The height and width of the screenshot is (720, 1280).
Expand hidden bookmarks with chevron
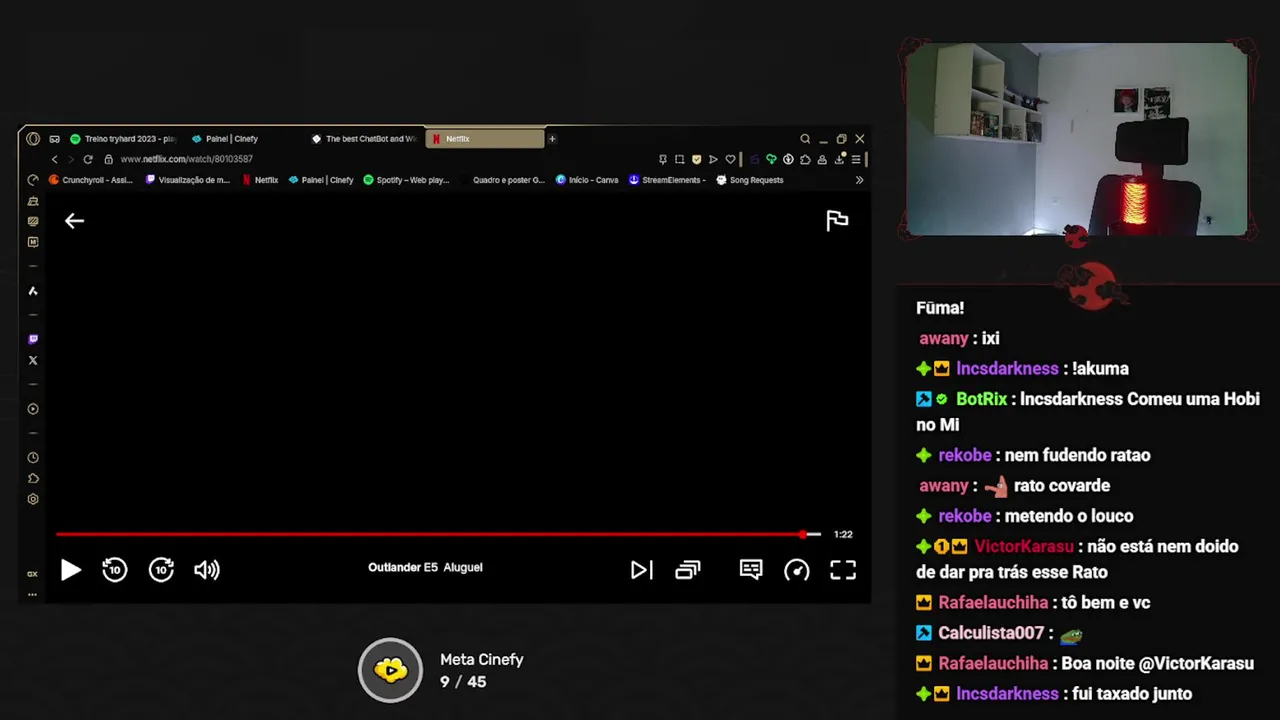859,180
